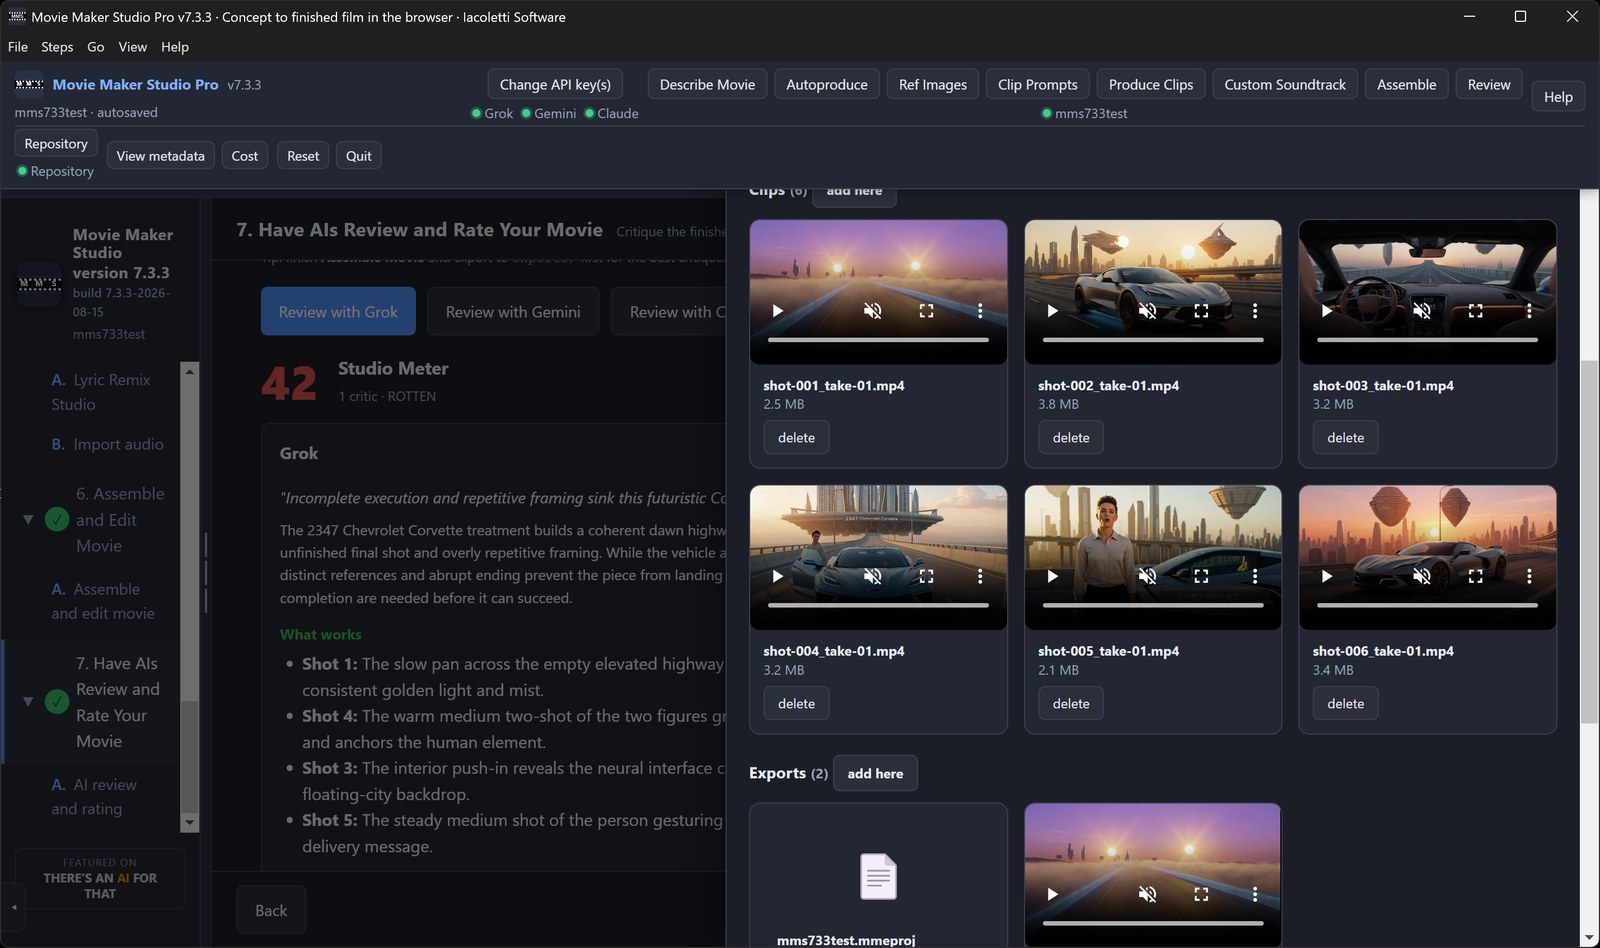Screen dimensions: 1600x948
Task: Click the Custom Soundtrack button
Action: pyautogui.click(x=1285, y=84)
